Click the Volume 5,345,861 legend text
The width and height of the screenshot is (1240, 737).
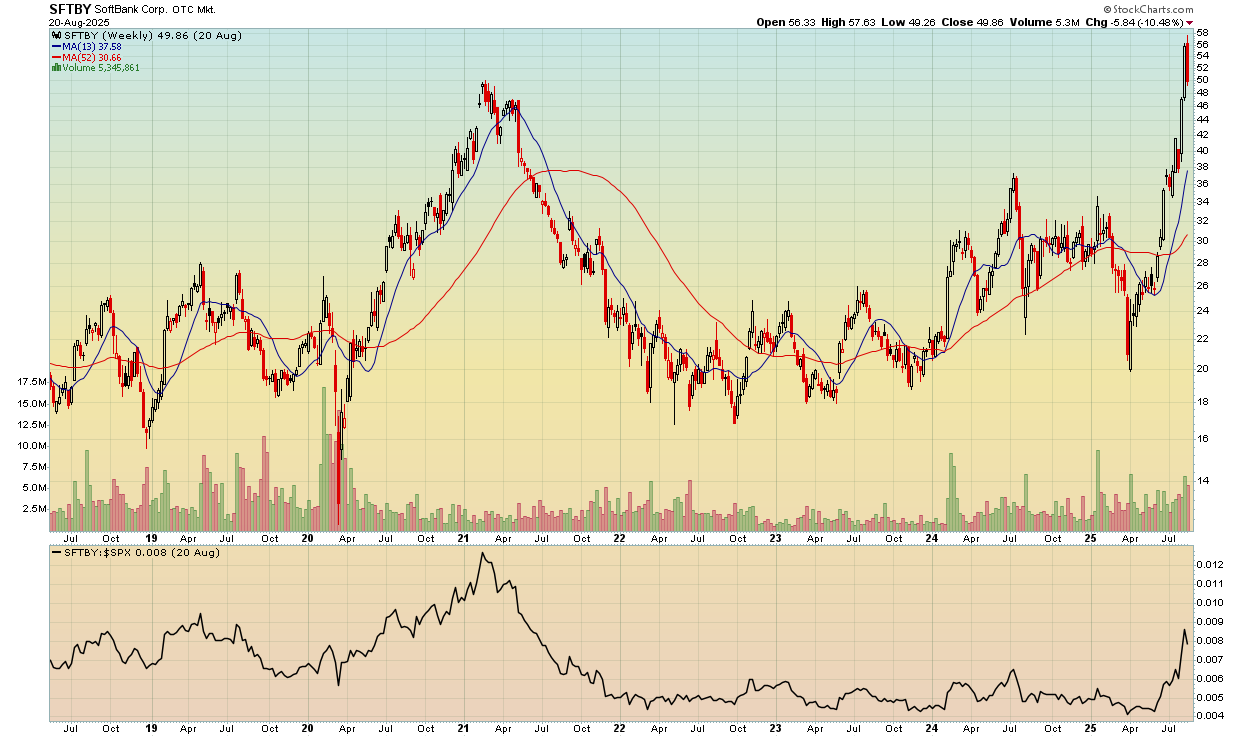pyautogui.click(x=100, y=68)
